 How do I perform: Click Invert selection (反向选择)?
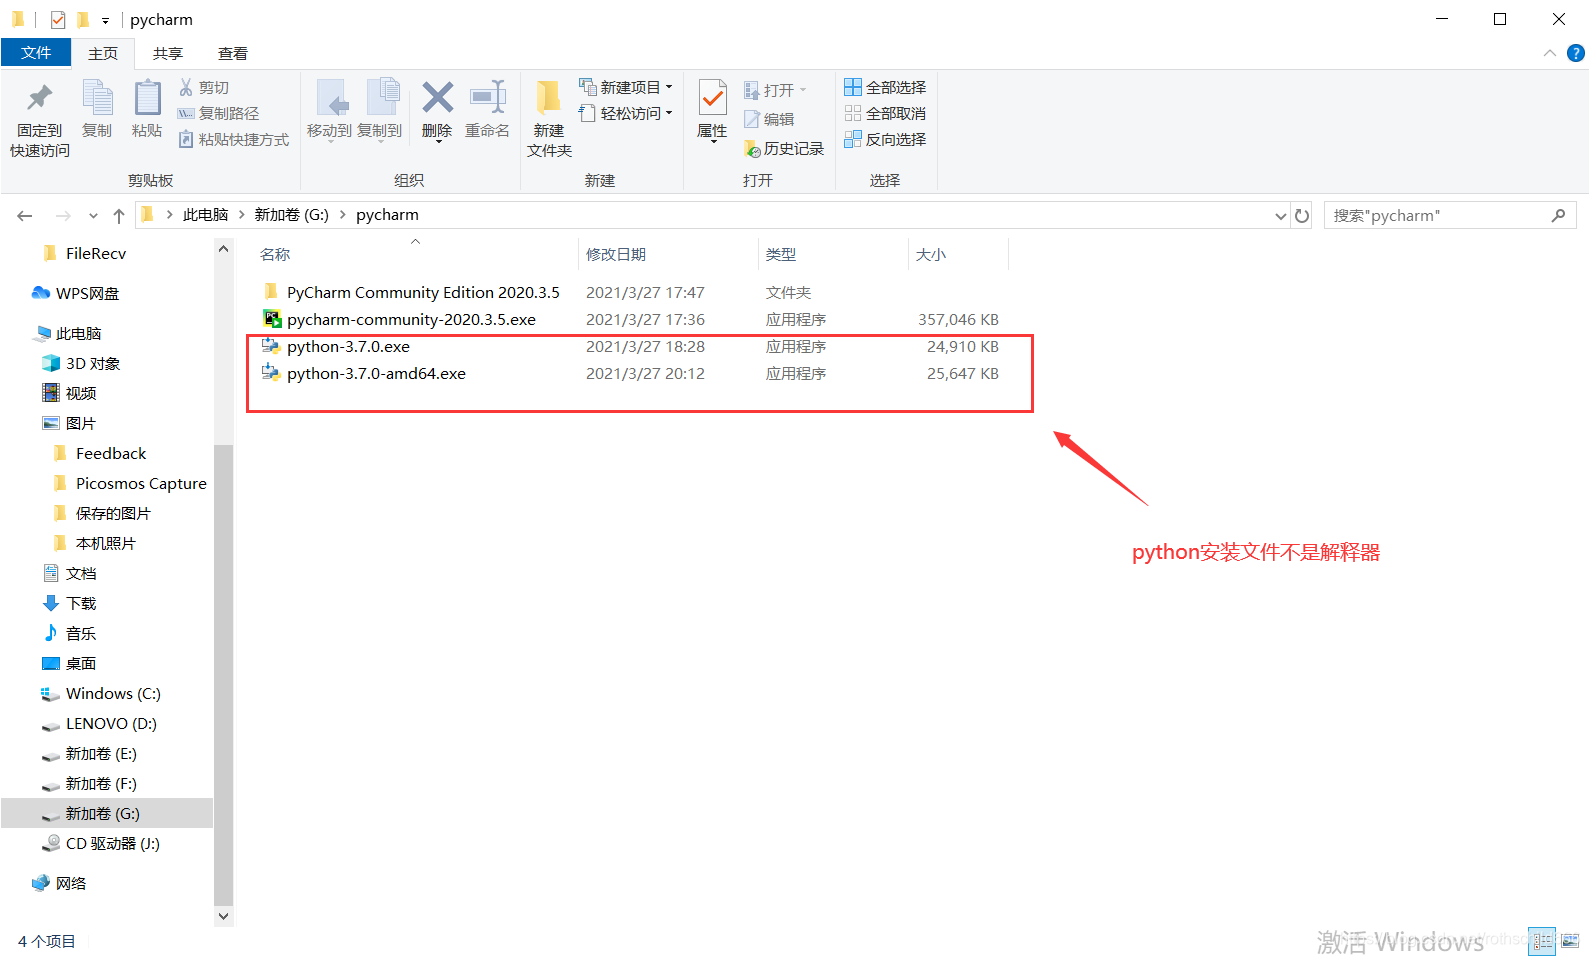(885, 140)
